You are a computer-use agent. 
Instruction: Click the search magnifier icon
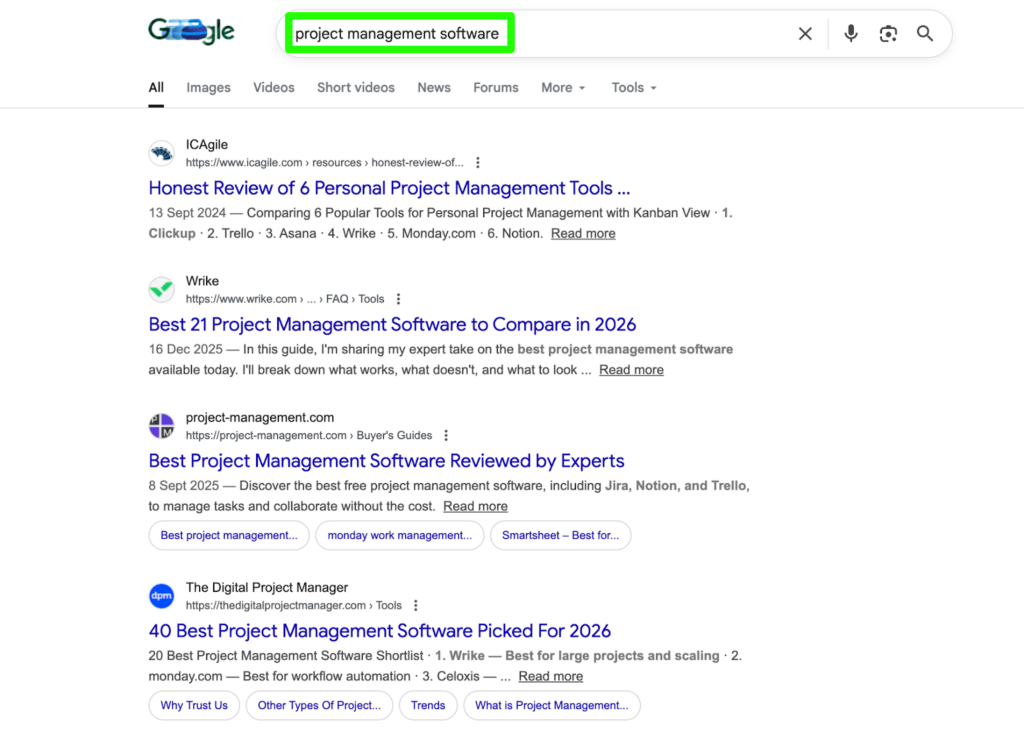[924, 33]
